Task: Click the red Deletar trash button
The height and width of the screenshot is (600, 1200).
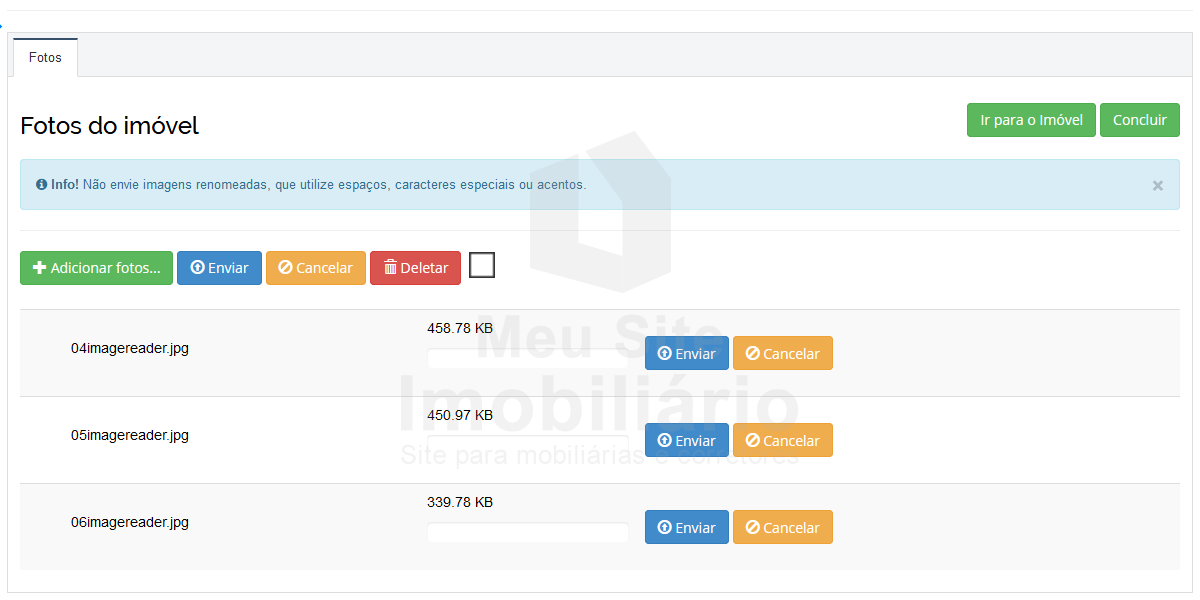Action: click(x=415, y=268)
